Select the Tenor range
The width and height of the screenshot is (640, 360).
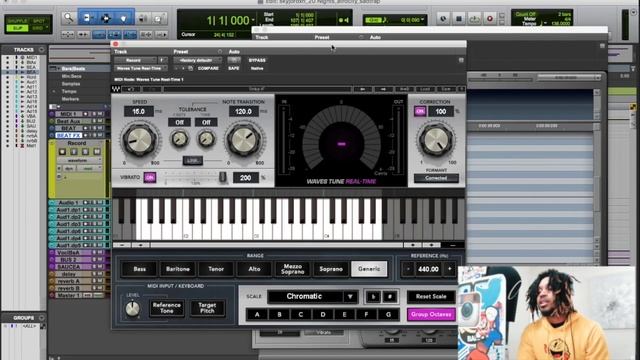pyautogui.click(x=216, y=269)
